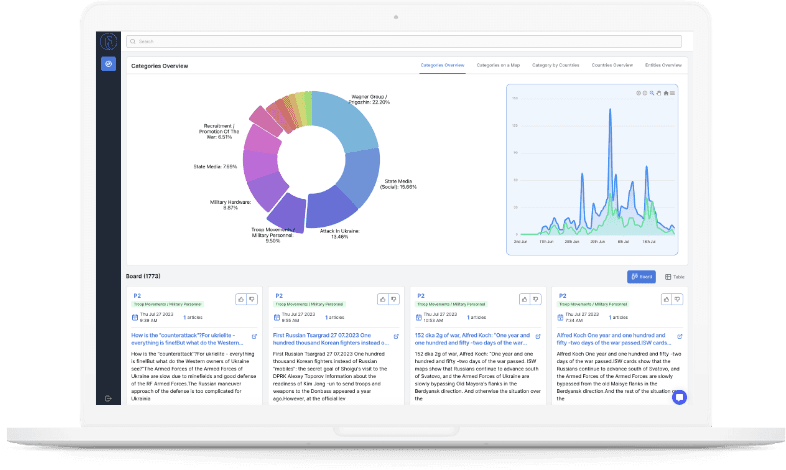Image resolution: width=786 pixels, height=470 pixels.
Task: Thumbs up the First Russian Tsargrad card
Action: click(x=382, y=299)
